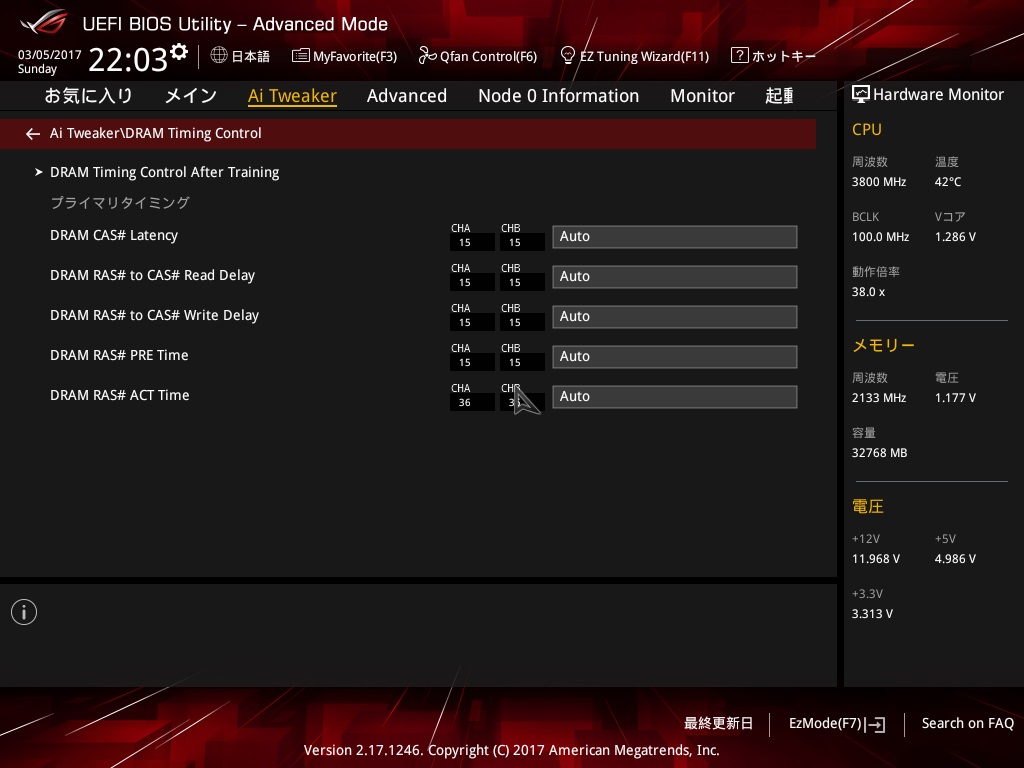Click 最終更新日 last modified button
This screenshot has height=768, width=1024.
(x=718, y=724)
